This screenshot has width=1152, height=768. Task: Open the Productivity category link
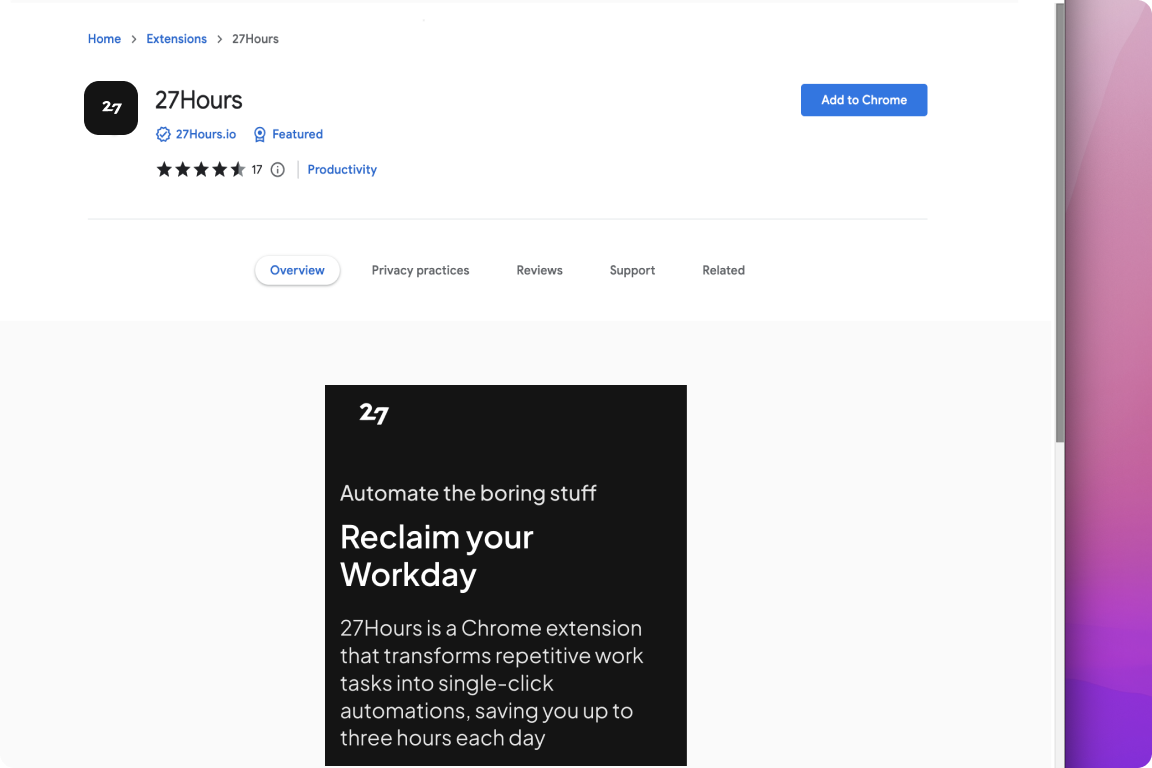pyautogui.click(x=342, y=170)
